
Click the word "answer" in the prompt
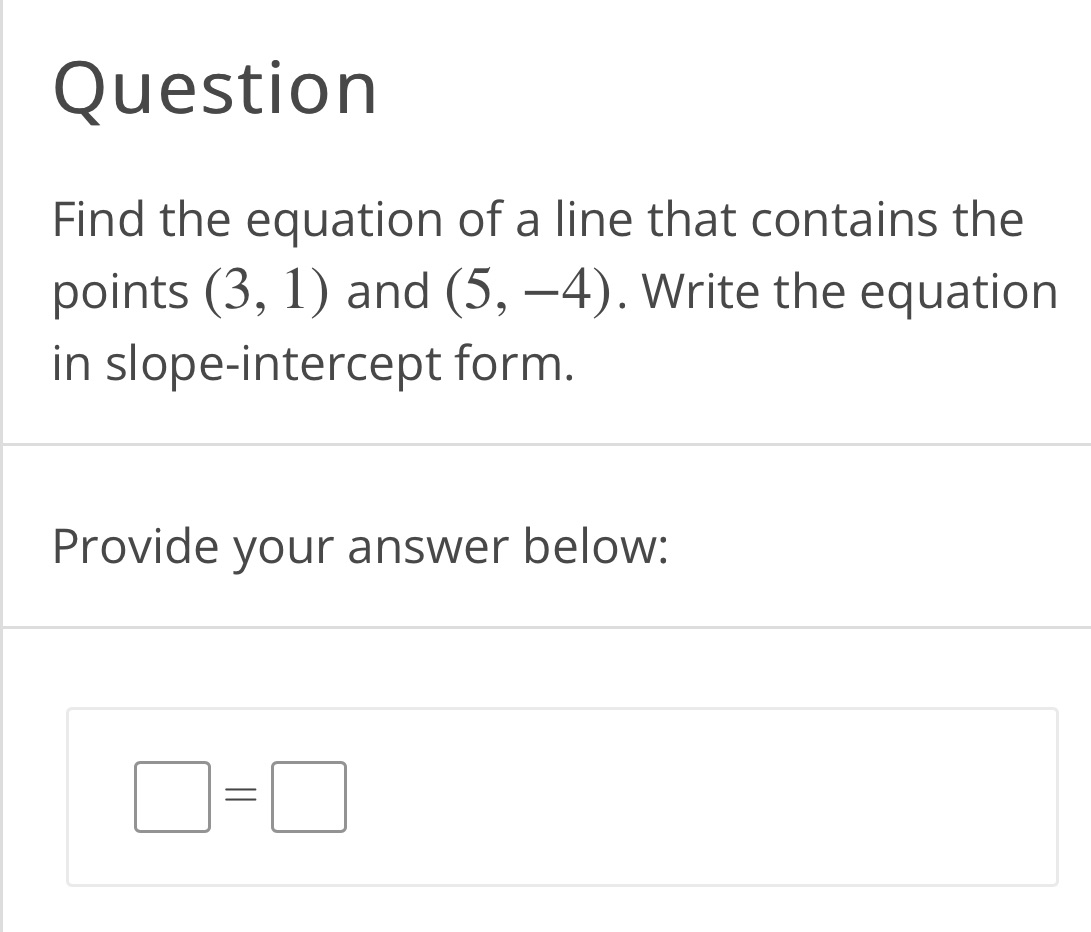(429, 547)
